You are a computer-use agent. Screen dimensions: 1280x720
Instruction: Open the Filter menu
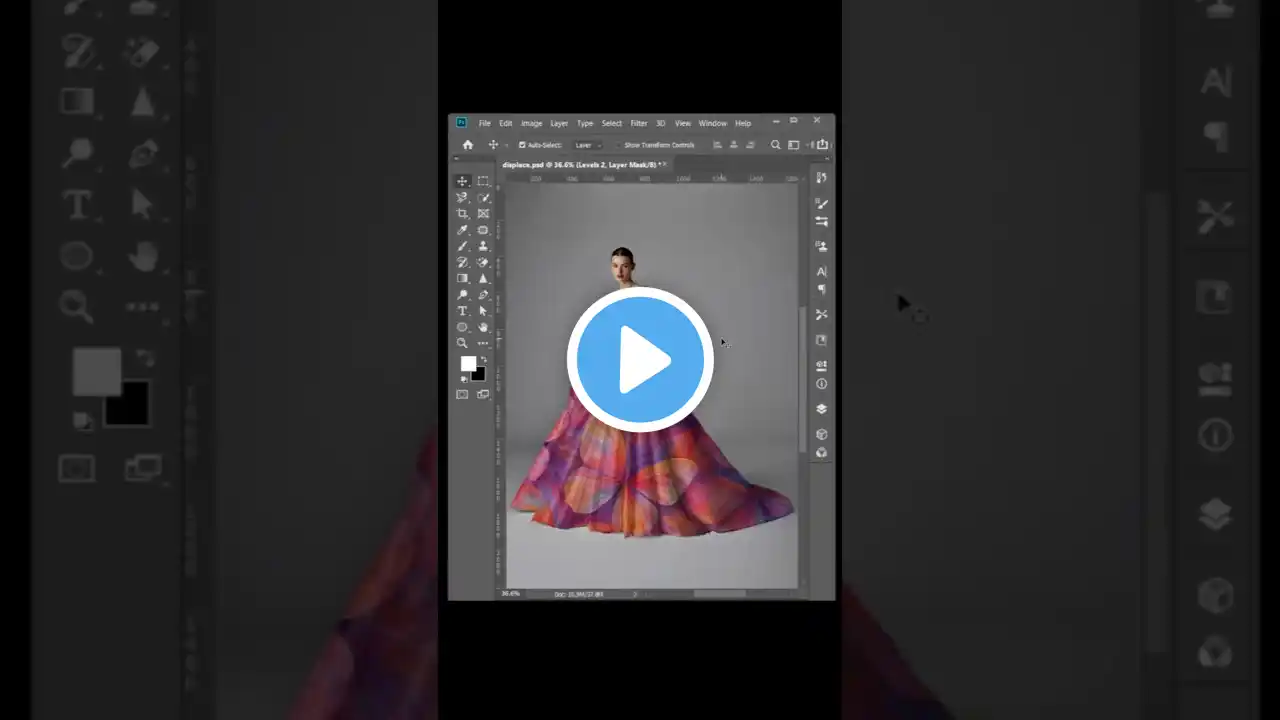click(x=638, y=123)
